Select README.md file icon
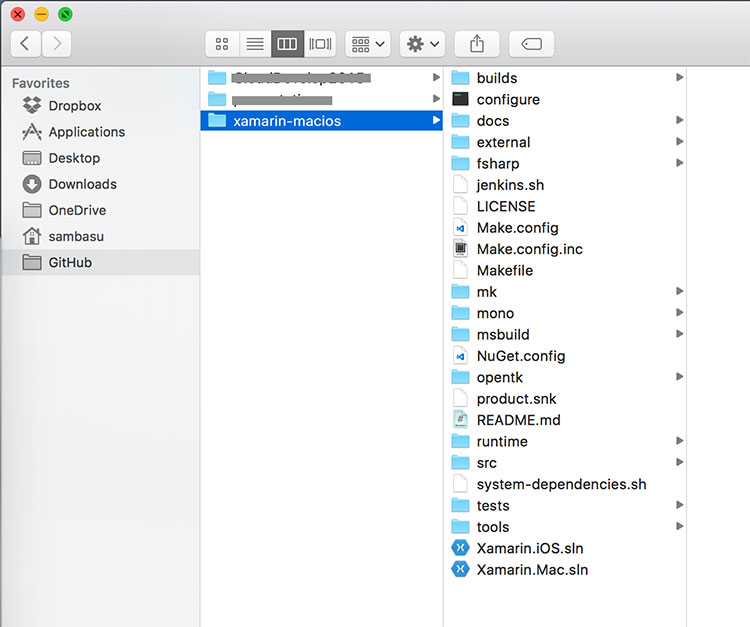Screen dimensions: 750x627 460,420
